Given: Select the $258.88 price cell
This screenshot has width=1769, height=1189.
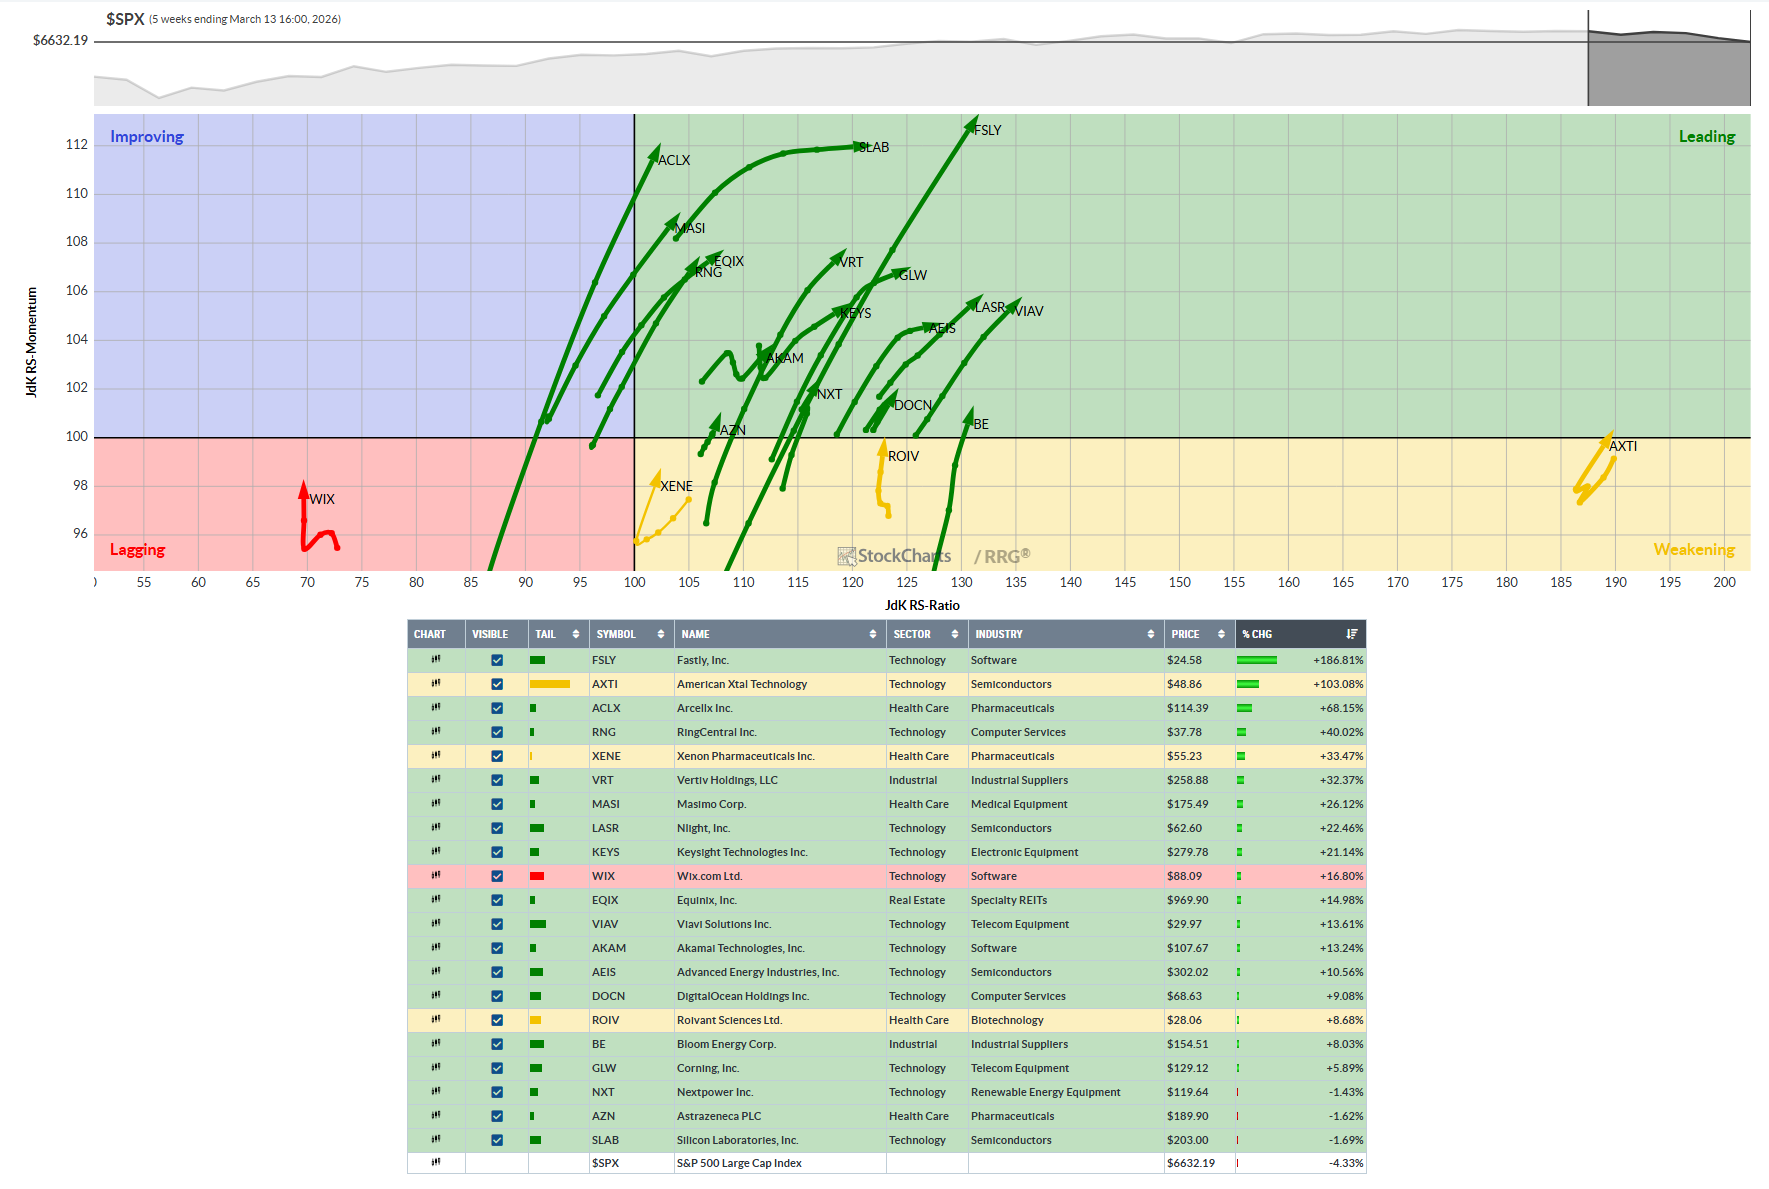Looking at the screenshot, I should [x=1198, y=780].
